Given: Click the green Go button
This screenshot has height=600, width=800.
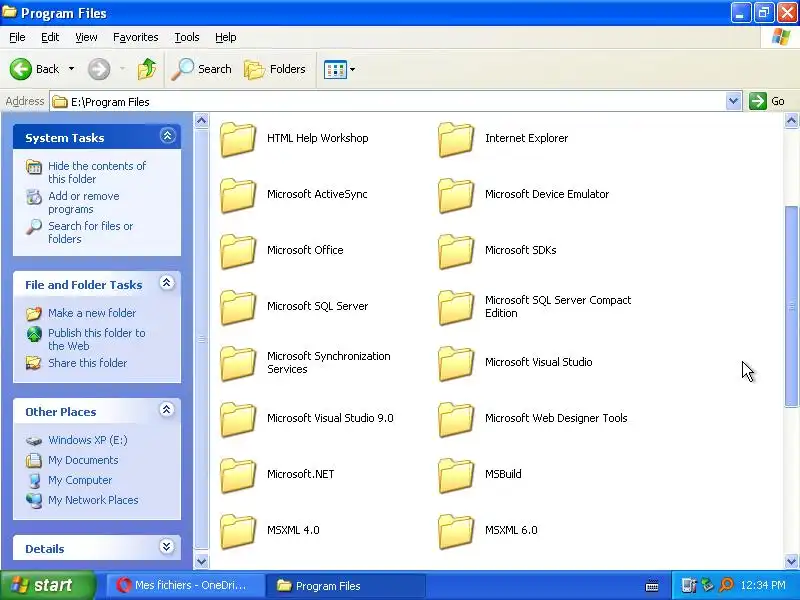Looking at the screenshot, I should (767, 101).
